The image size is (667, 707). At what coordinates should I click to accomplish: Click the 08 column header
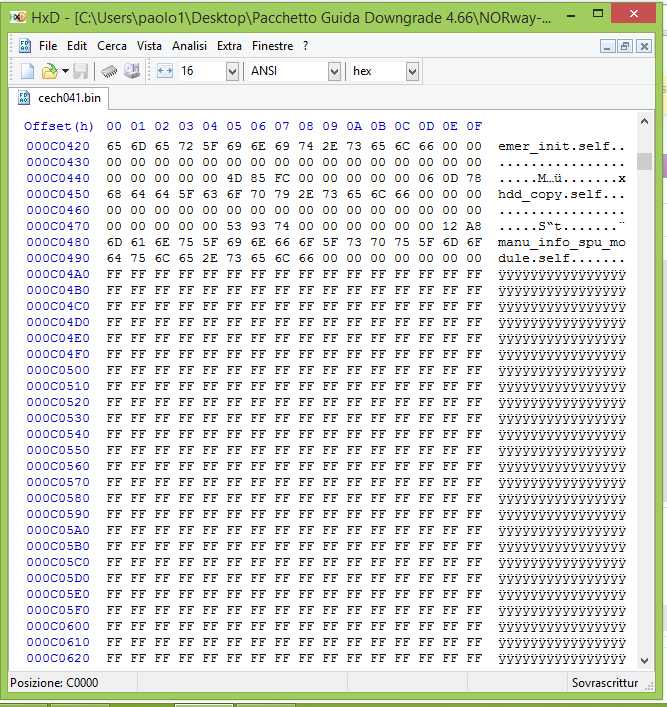(305, 126)
